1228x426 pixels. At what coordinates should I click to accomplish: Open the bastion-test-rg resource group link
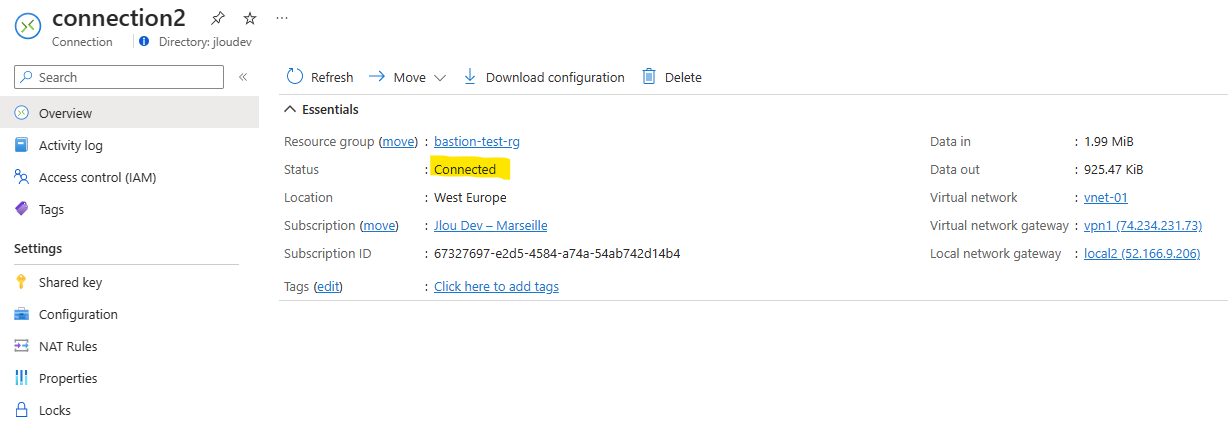477,142
